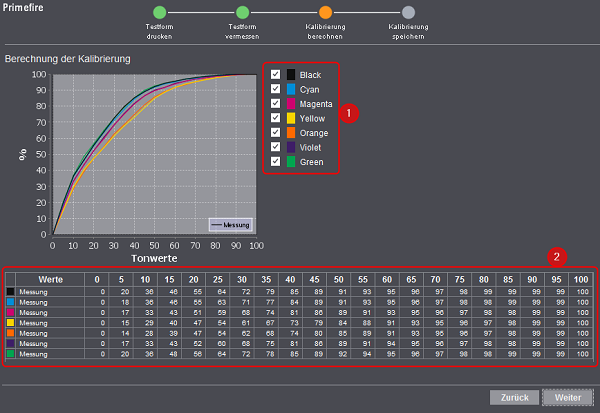Click the 5 column header in table

[x=121, y=279]
